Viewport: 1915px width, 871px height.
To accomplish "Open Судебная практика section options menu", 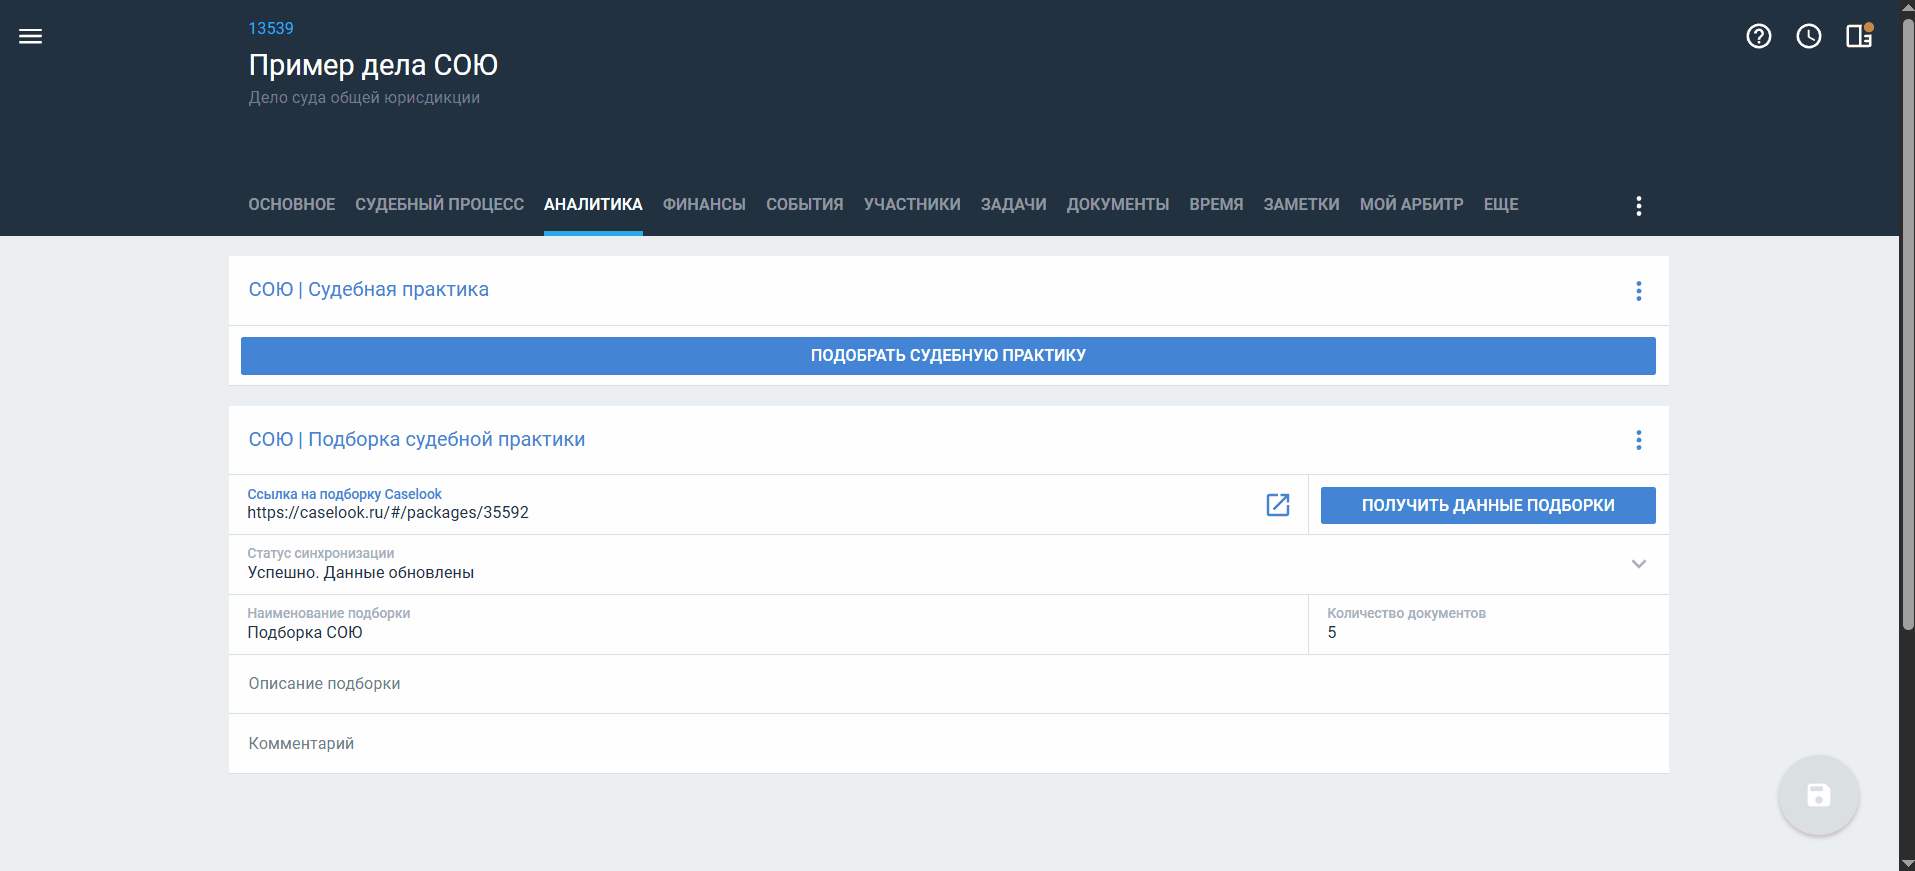I will (1638, 291).
